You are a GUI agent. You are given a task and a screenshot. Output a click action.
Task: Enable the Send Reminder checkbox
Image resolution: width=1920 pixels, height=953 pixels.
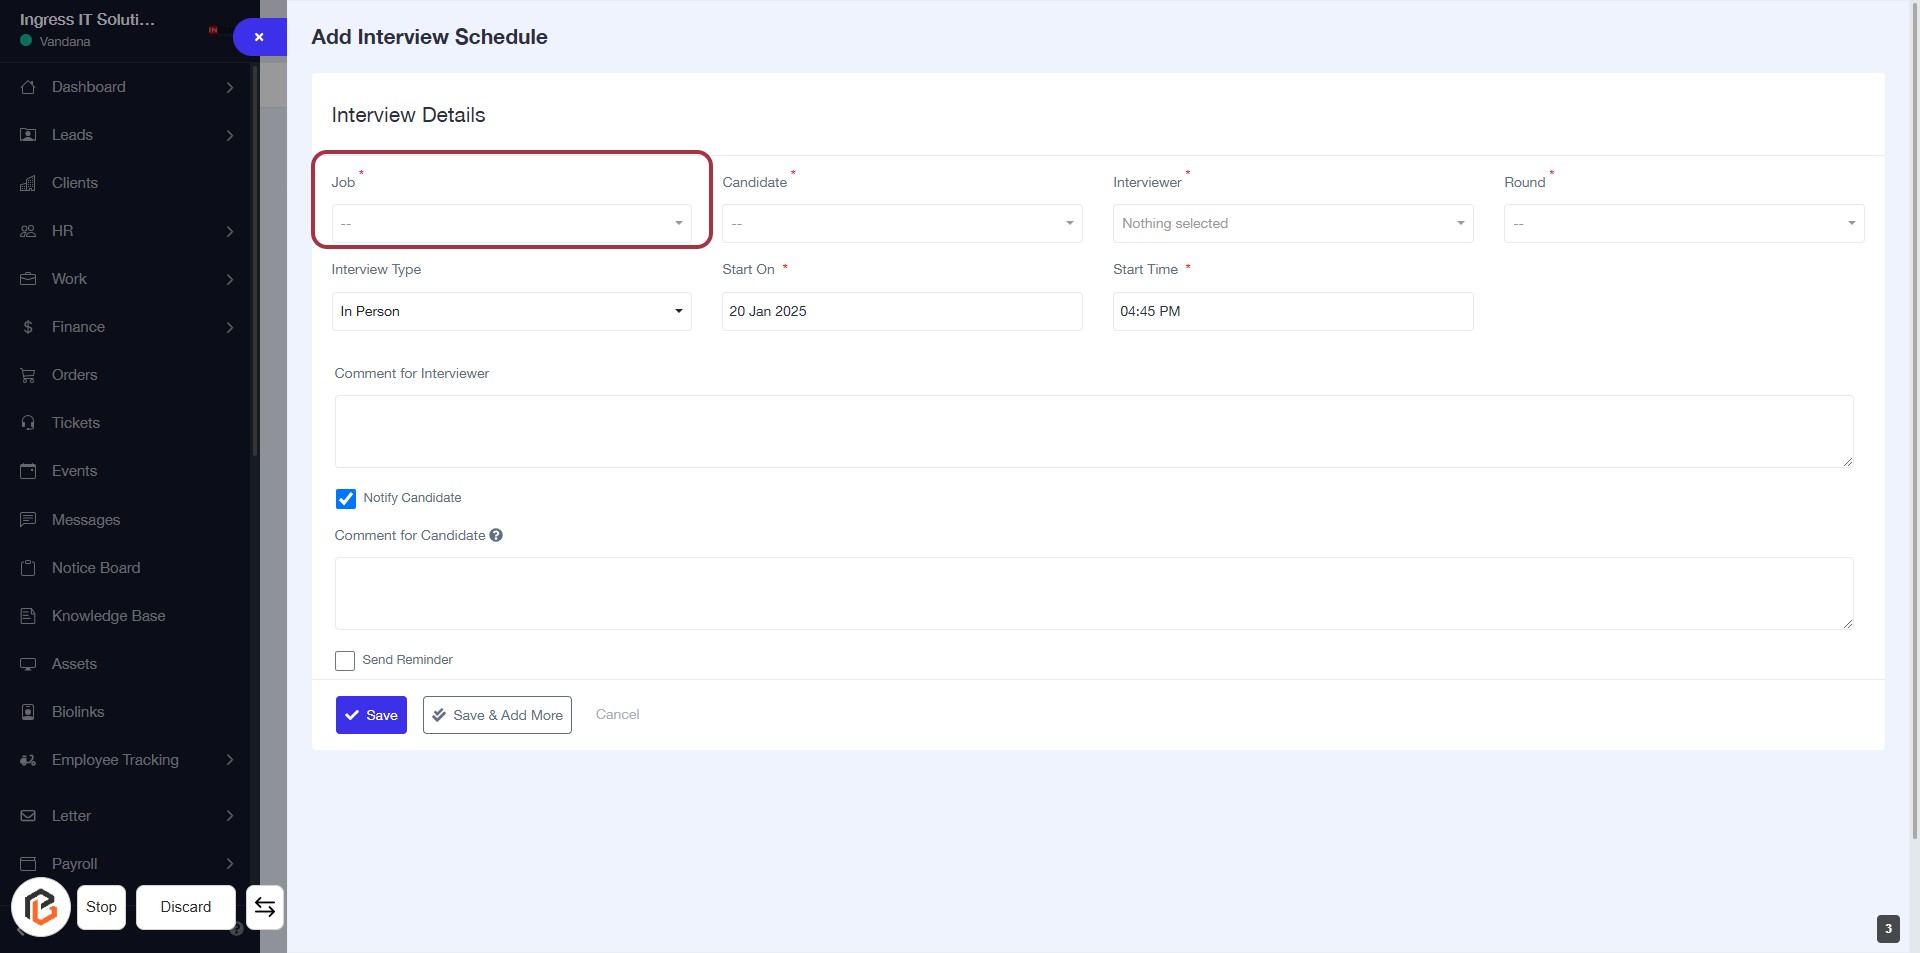(345, 661)
